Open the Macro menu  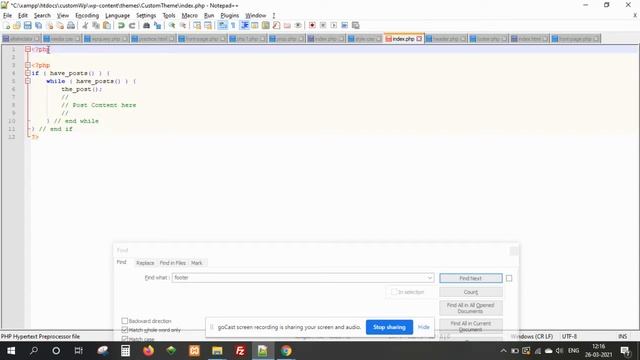click(189, 16)
